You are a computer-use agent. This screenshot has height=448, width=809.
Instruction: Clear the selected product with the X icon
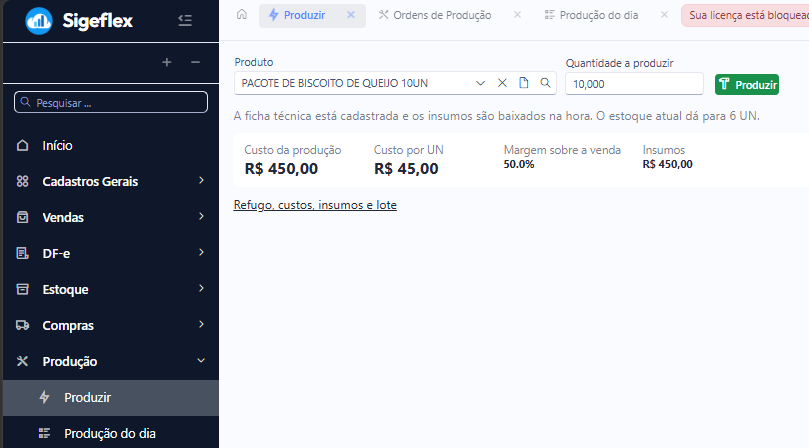point(502,83)
